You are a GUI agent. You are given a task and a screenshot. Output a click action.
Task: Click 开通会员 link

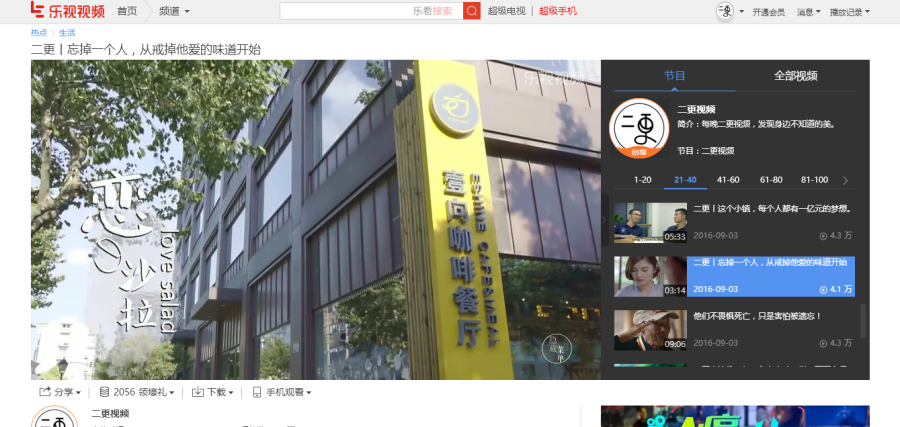point(769,12)
